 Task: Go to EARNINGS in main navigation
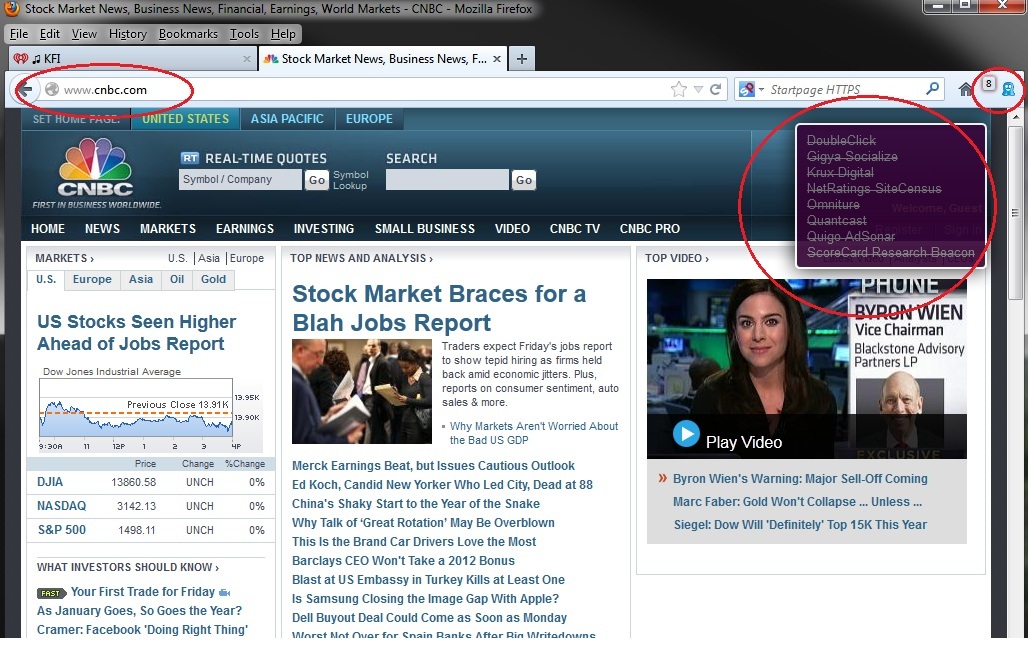(x=245, y=229)
